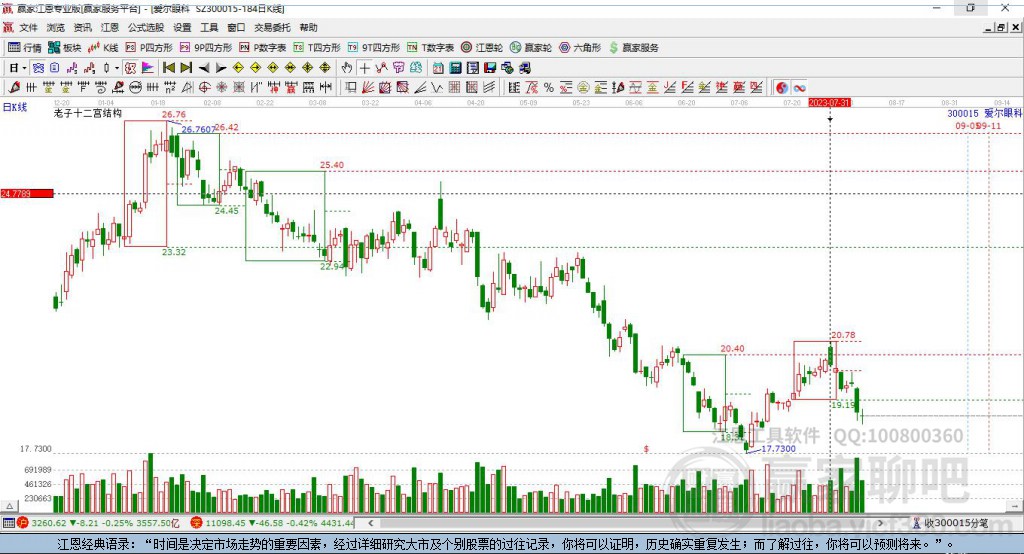Click the n² square tool icon
Screen dimensions: 1024x554
click(x=170, y=88)
